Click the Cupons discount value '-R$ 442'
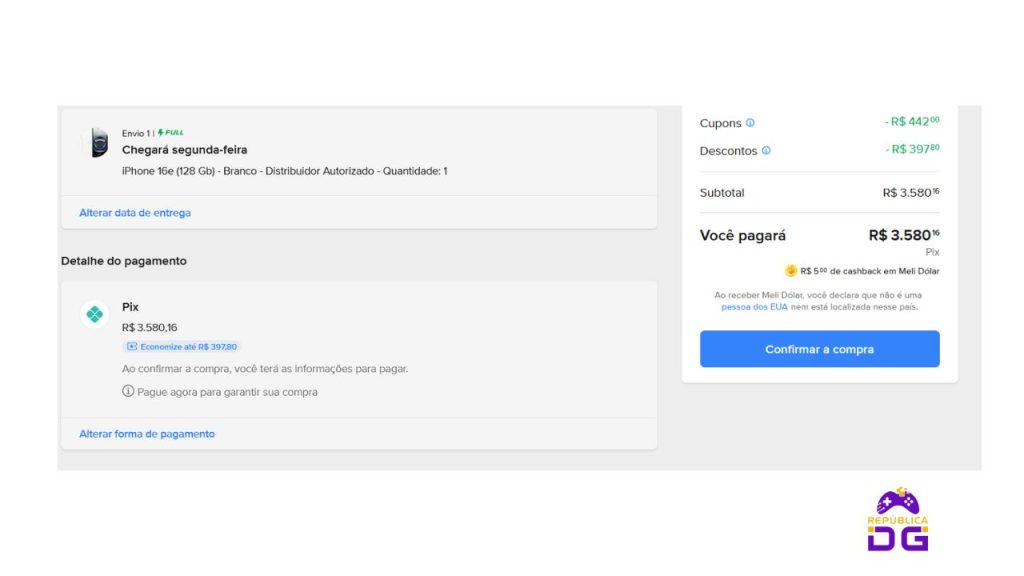Viewport: 1024px width, 576px height. point(912,121)
